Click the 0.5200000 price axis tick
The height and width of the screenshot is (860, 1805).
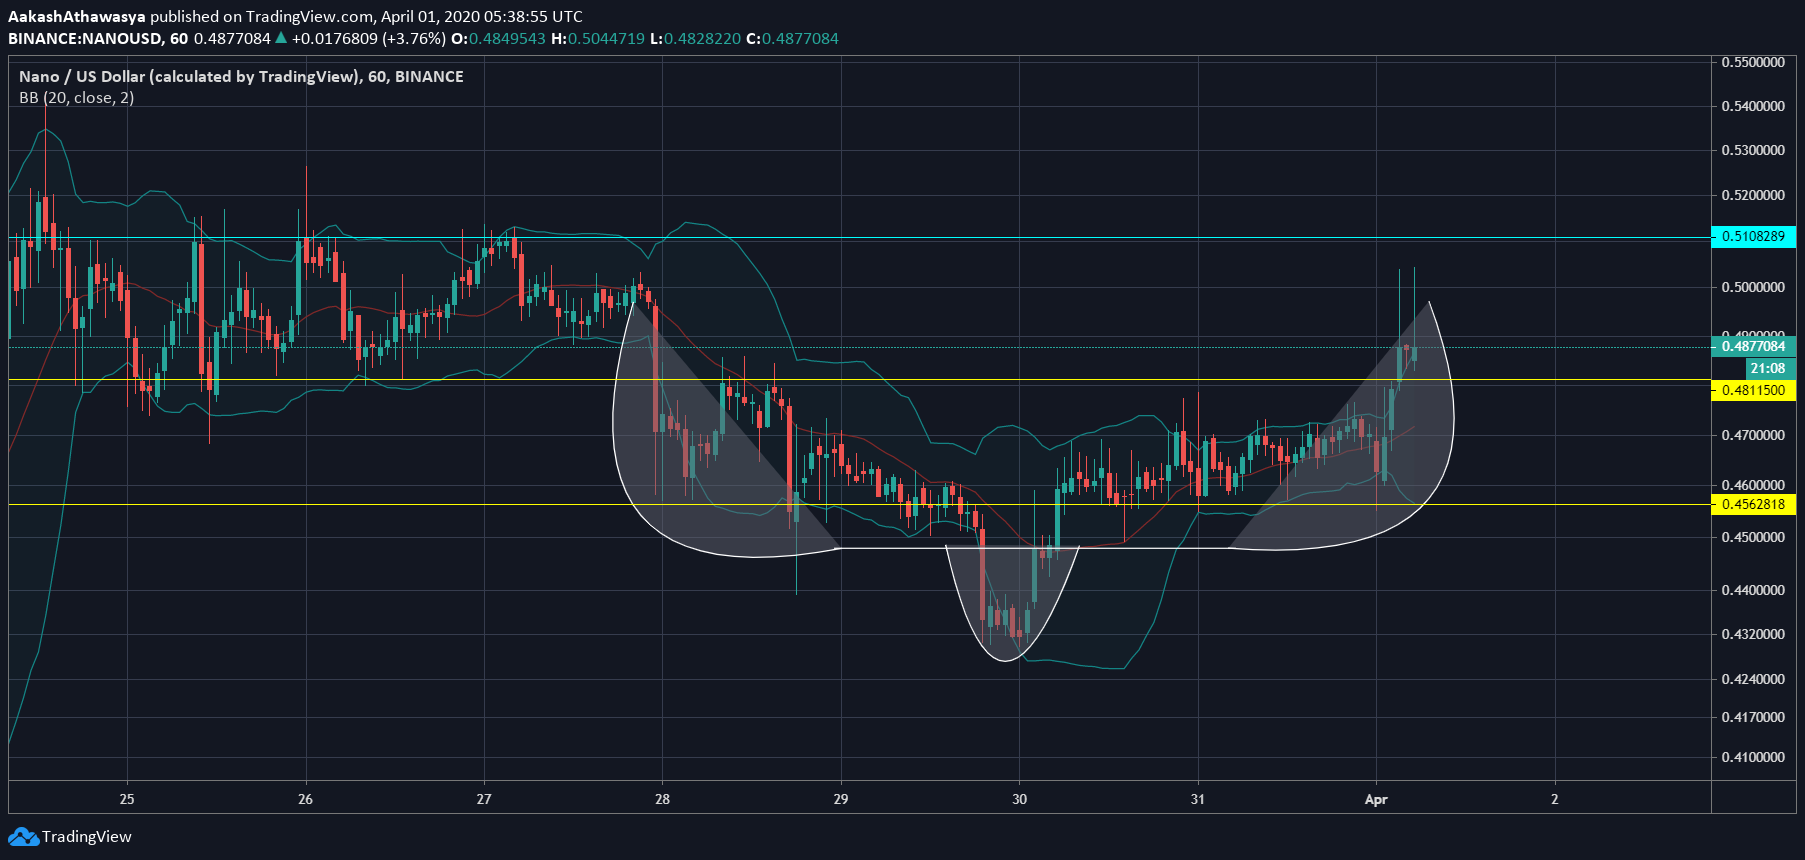1753,195
